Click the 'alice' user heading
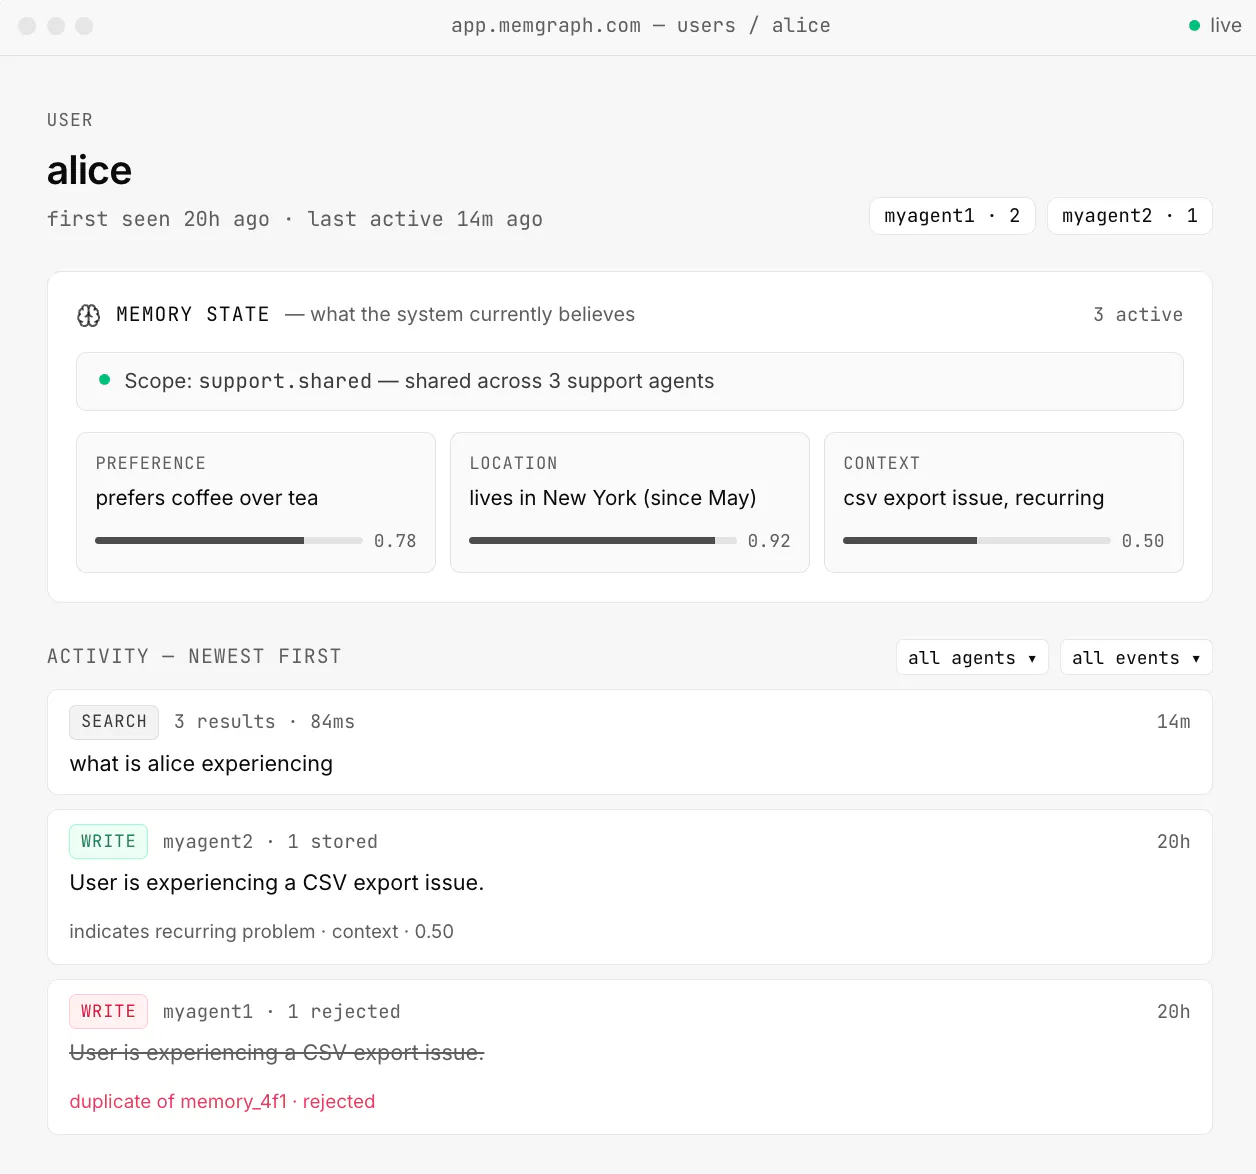Image resolution: width=1256 pixels, height=1174 pixels. pos(89,171)
